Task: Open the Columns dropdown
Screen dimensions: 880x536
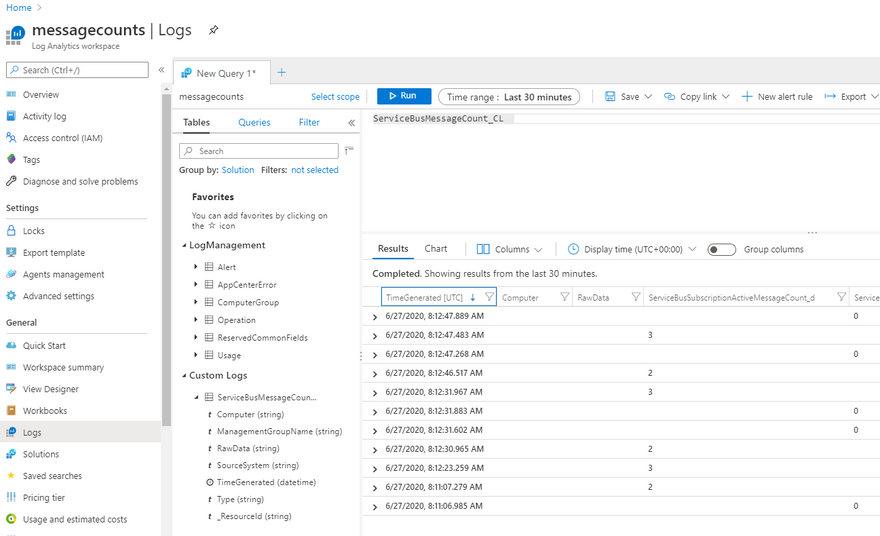Action: pos(510,249)
